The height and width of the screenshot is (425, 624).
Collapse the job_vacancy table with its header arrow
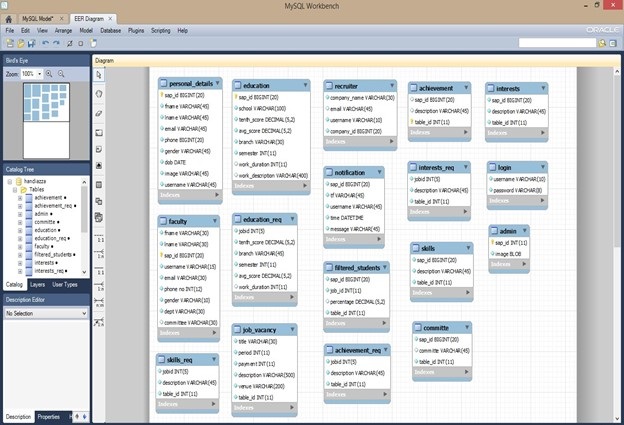point(292,329)
